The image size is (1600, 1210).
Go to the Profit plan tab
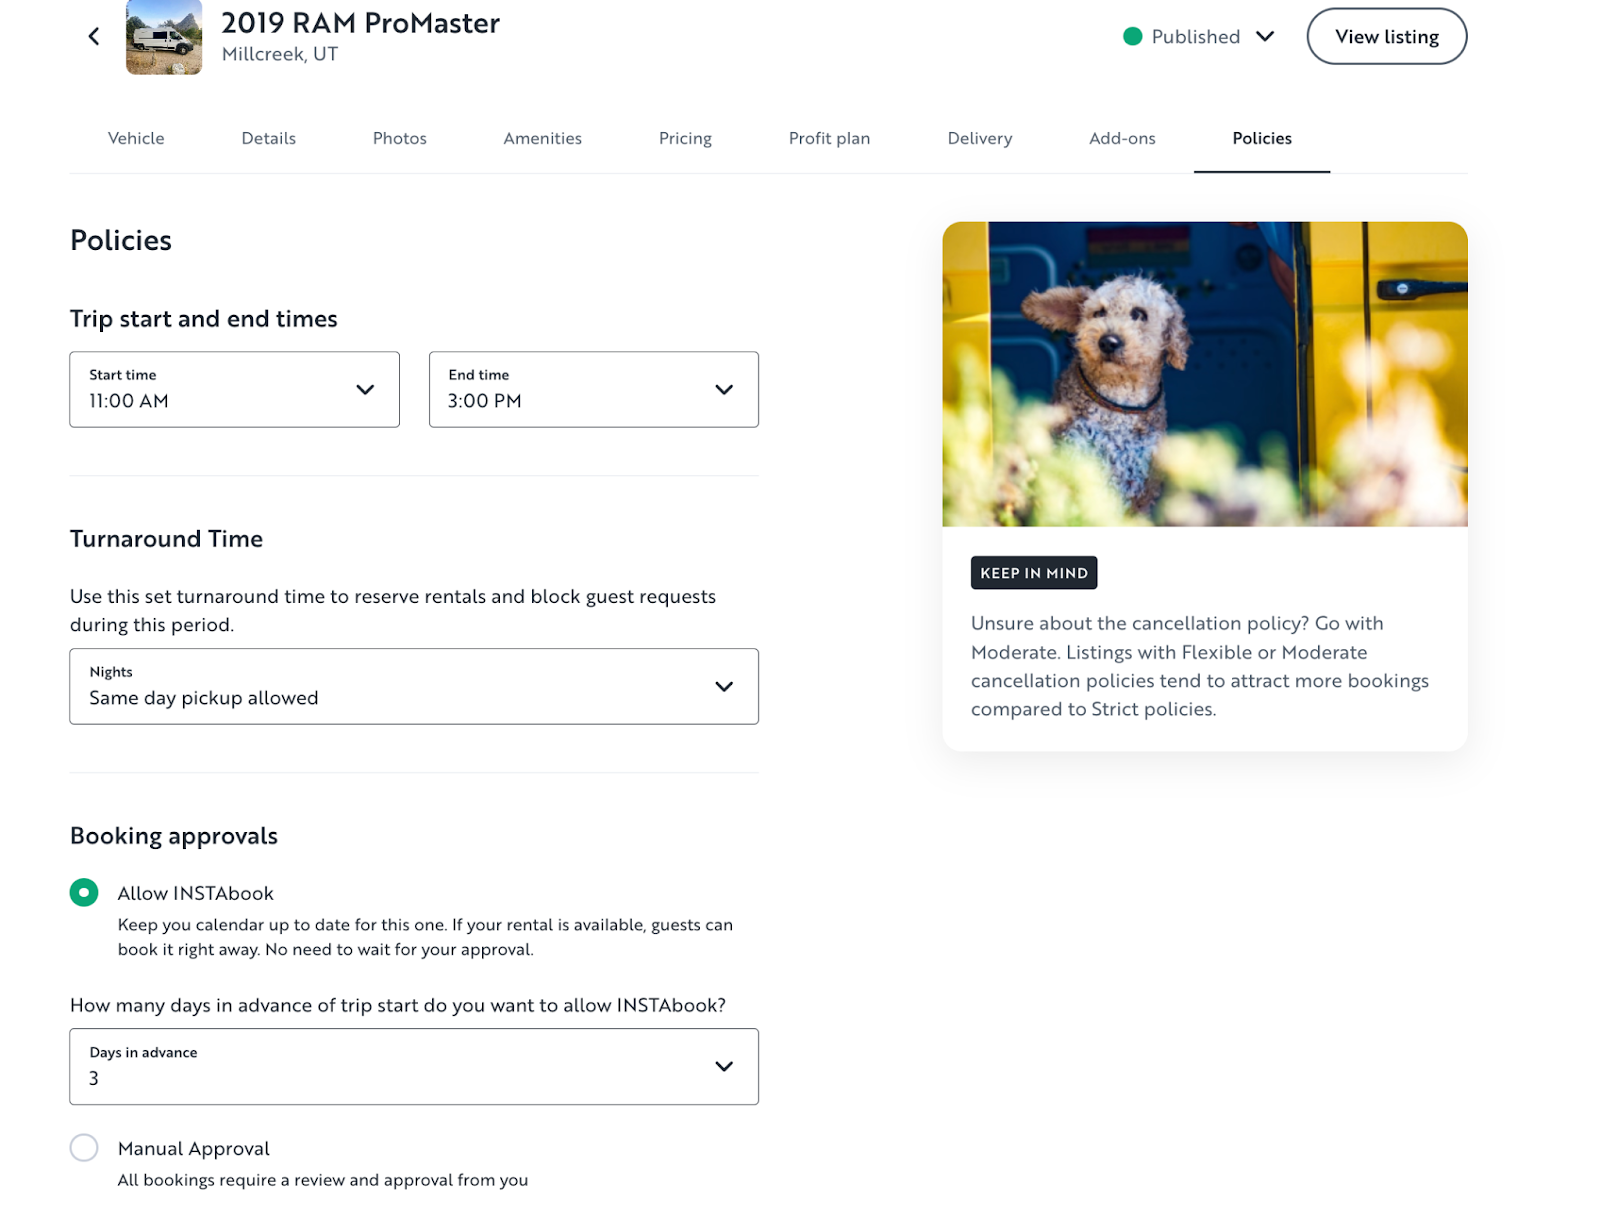point(829,138)
